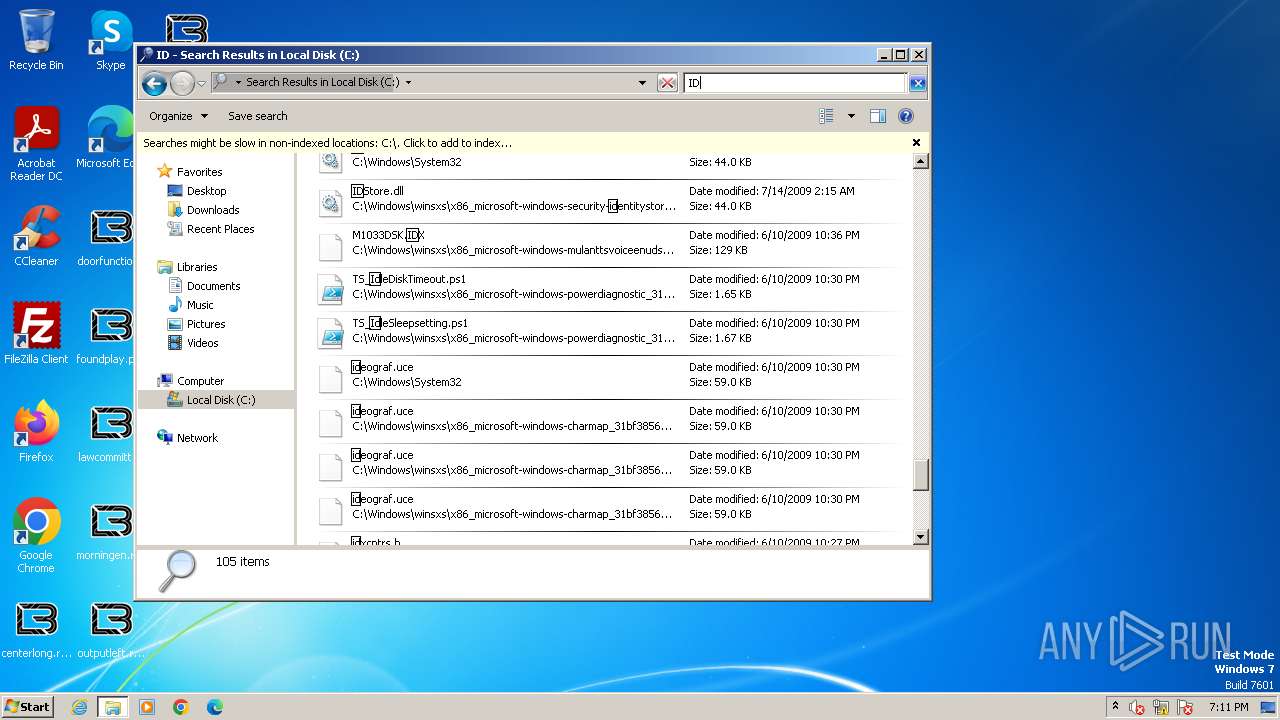
Task: Open Google Chrome desktop shortcut
Action: pos(36,536)
